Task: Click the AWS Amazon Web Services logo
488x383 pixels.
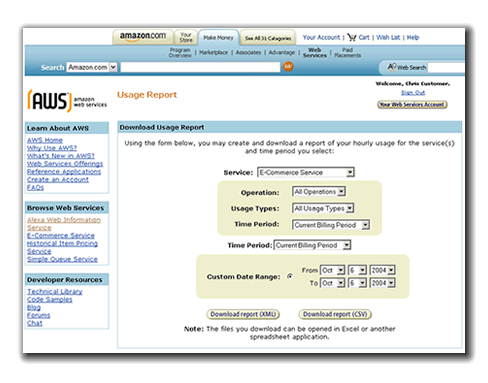Action: pyautogui.click(x=67, y=101)
